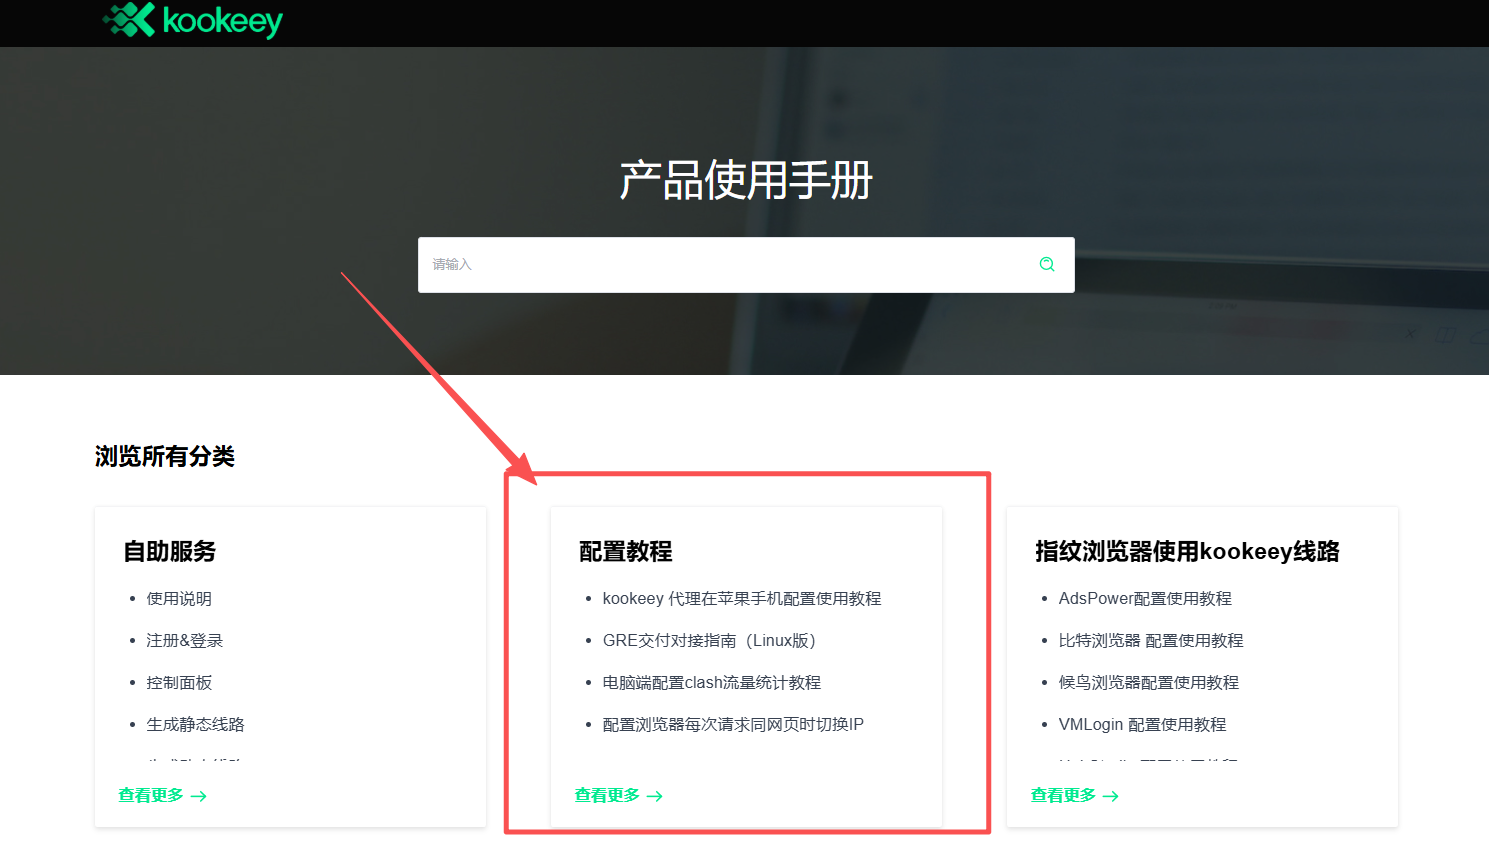
Task: Click the arrow icon beside 配置教程 查看更多
Action: pos(656,796)
